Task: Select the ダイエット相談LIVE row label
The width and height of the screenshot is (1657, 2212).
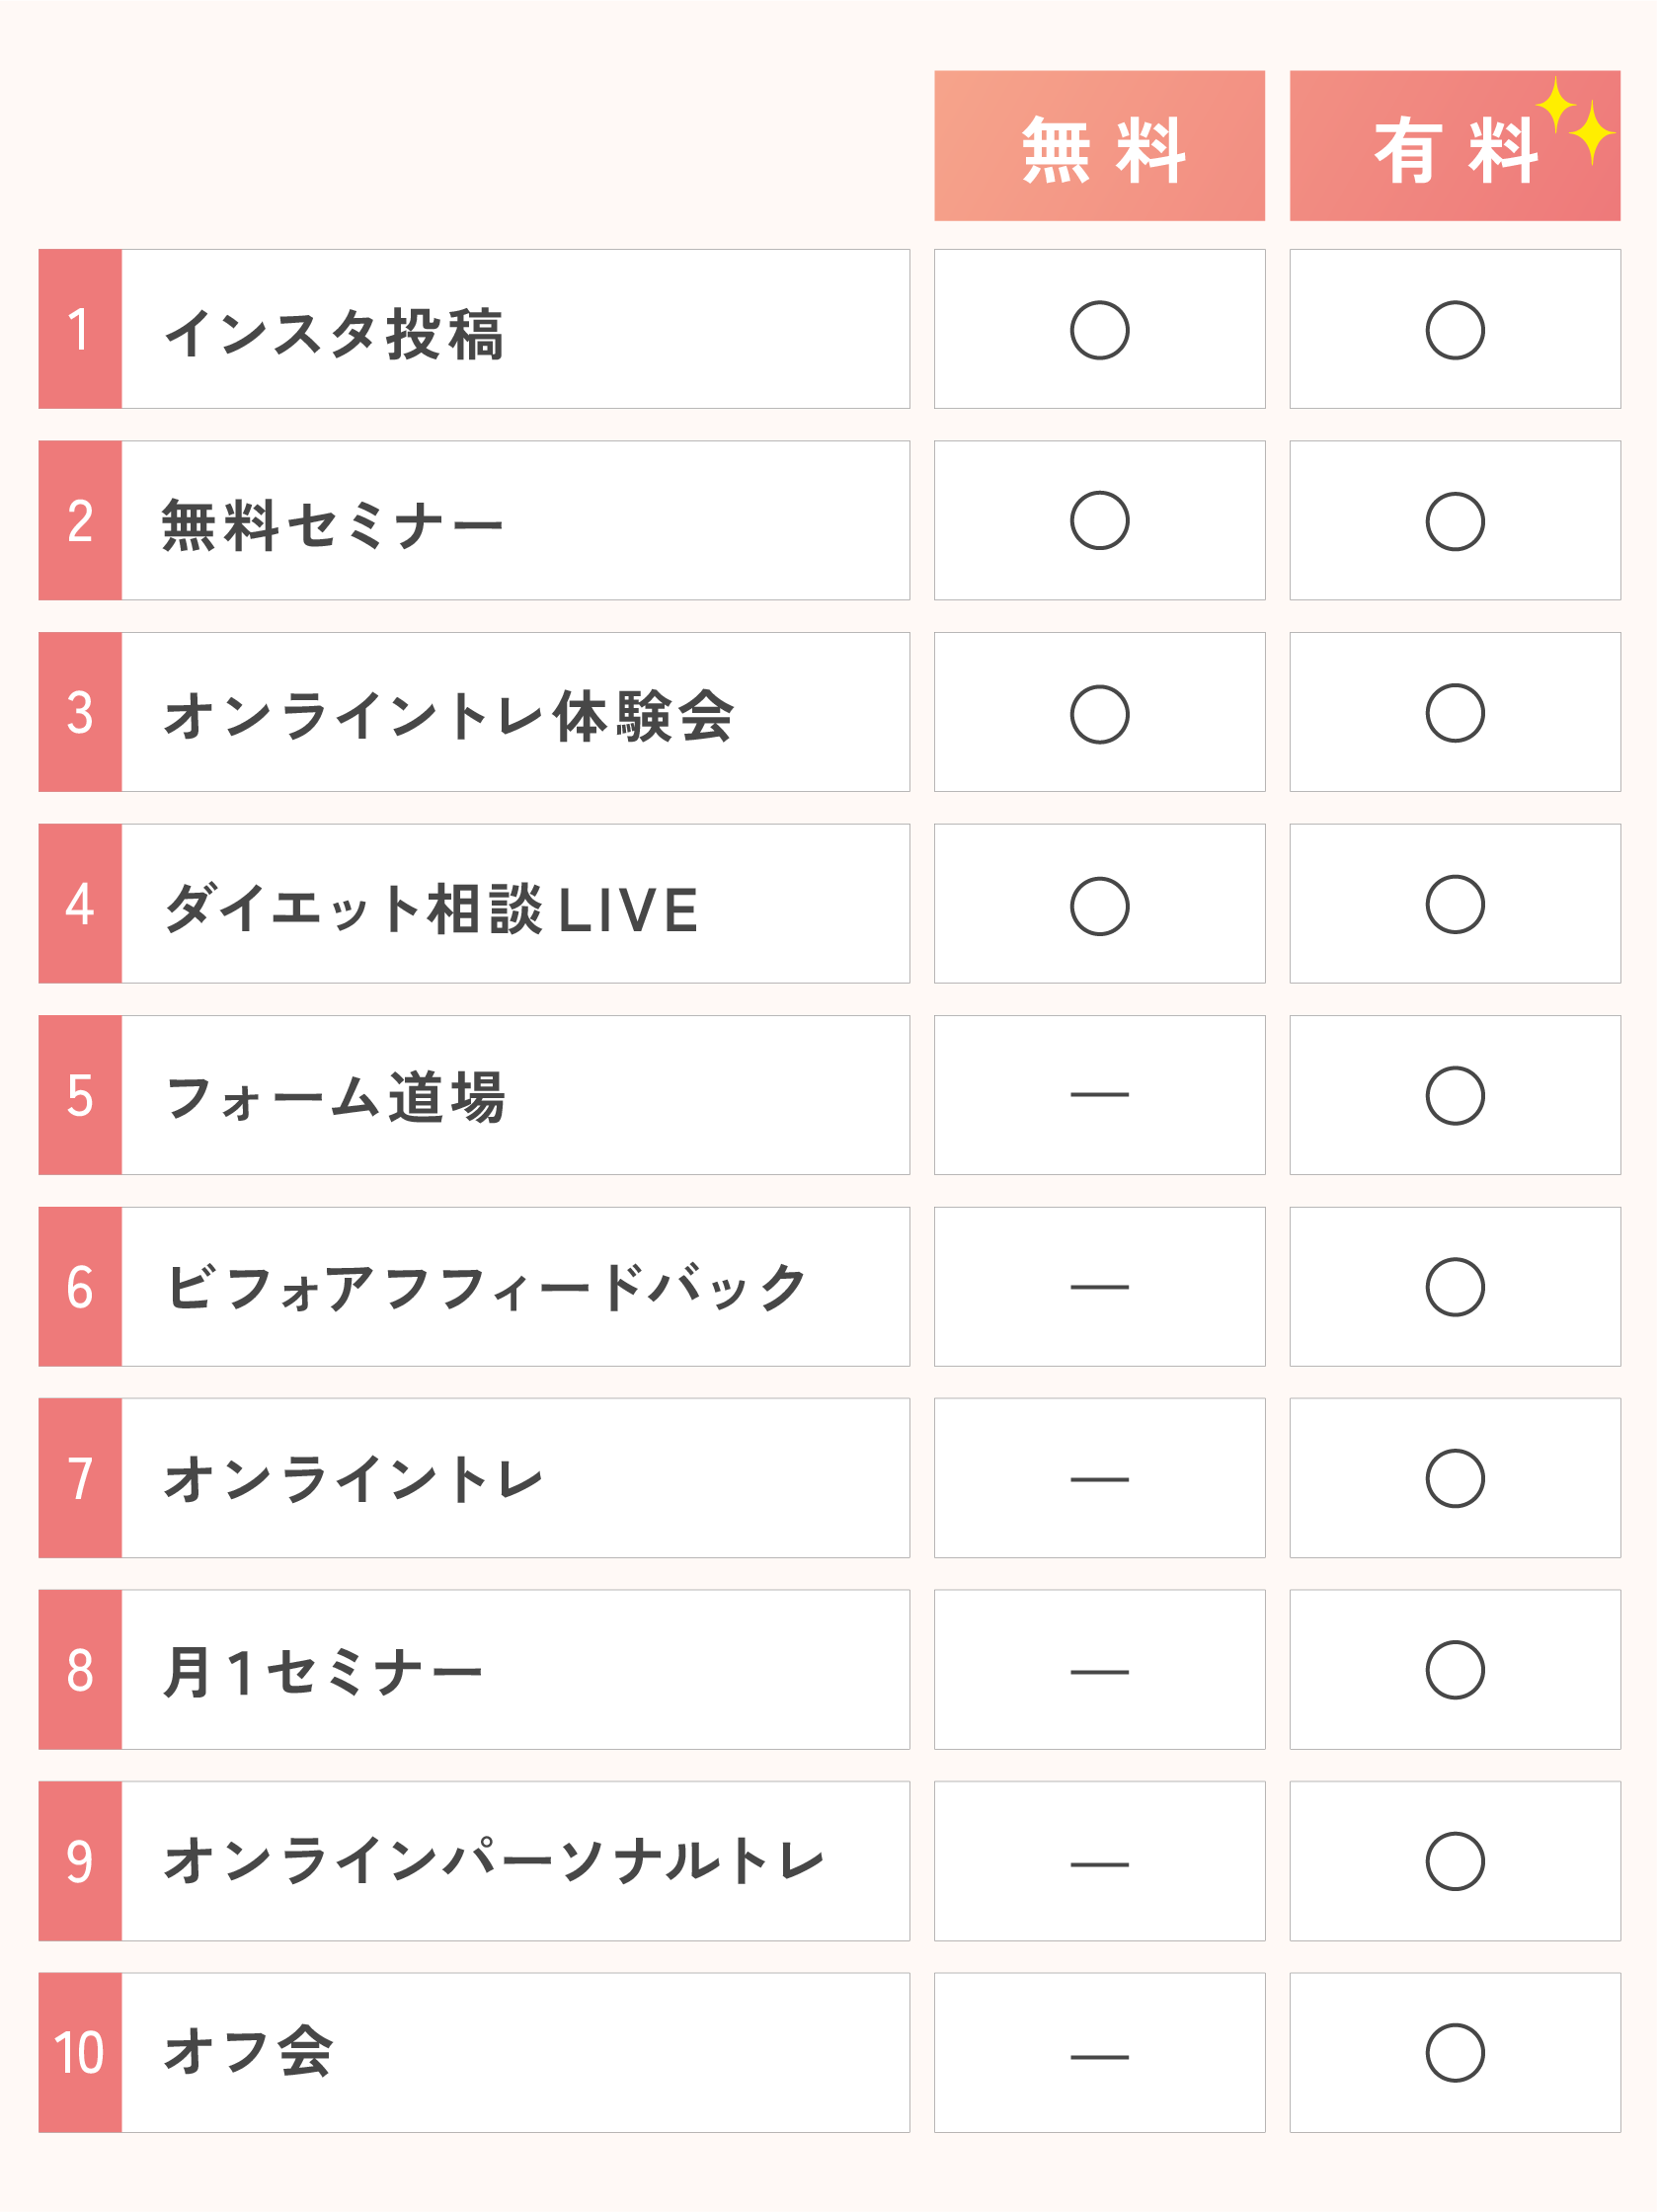Action: [x=431, y=908]
